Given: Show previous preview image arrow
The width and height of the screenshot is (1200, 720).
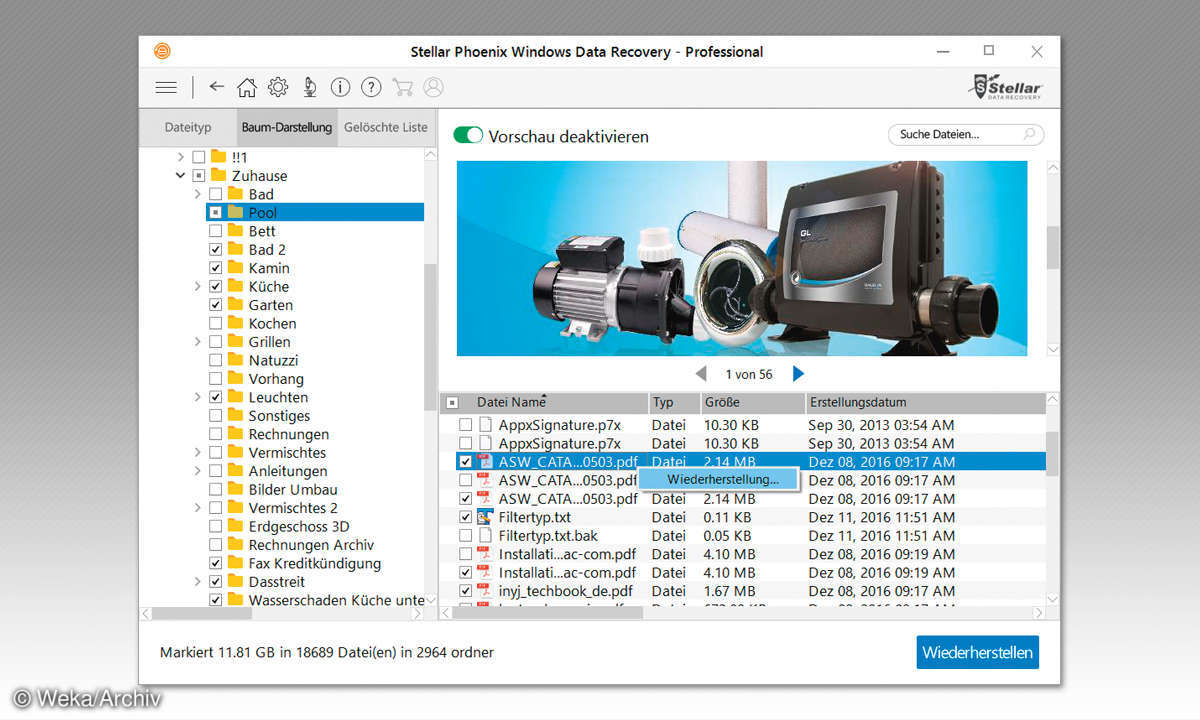Looking at the screenshot, I should [701, 374].
